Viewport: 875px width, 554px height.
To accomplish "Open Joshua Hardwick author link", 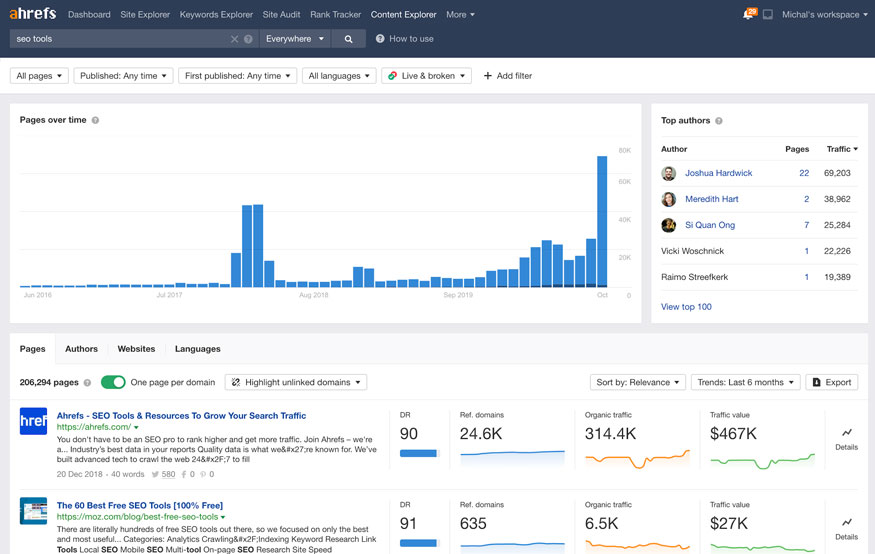I will 719,173.
